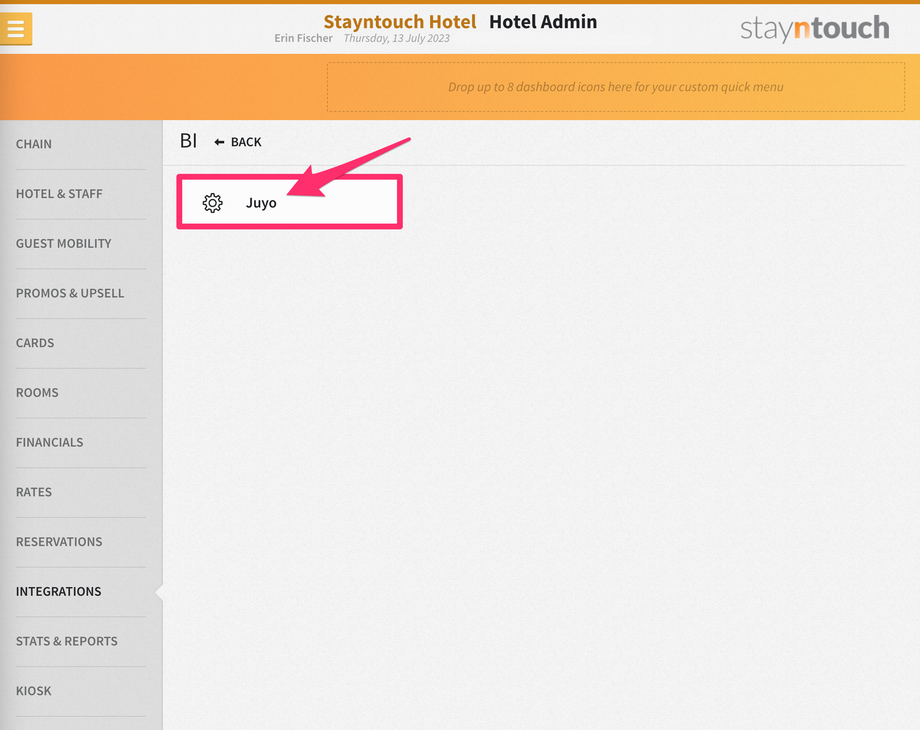Click the Erin Fischer user name
Viewport: 920px width, 730px height.
pos(303,38)
